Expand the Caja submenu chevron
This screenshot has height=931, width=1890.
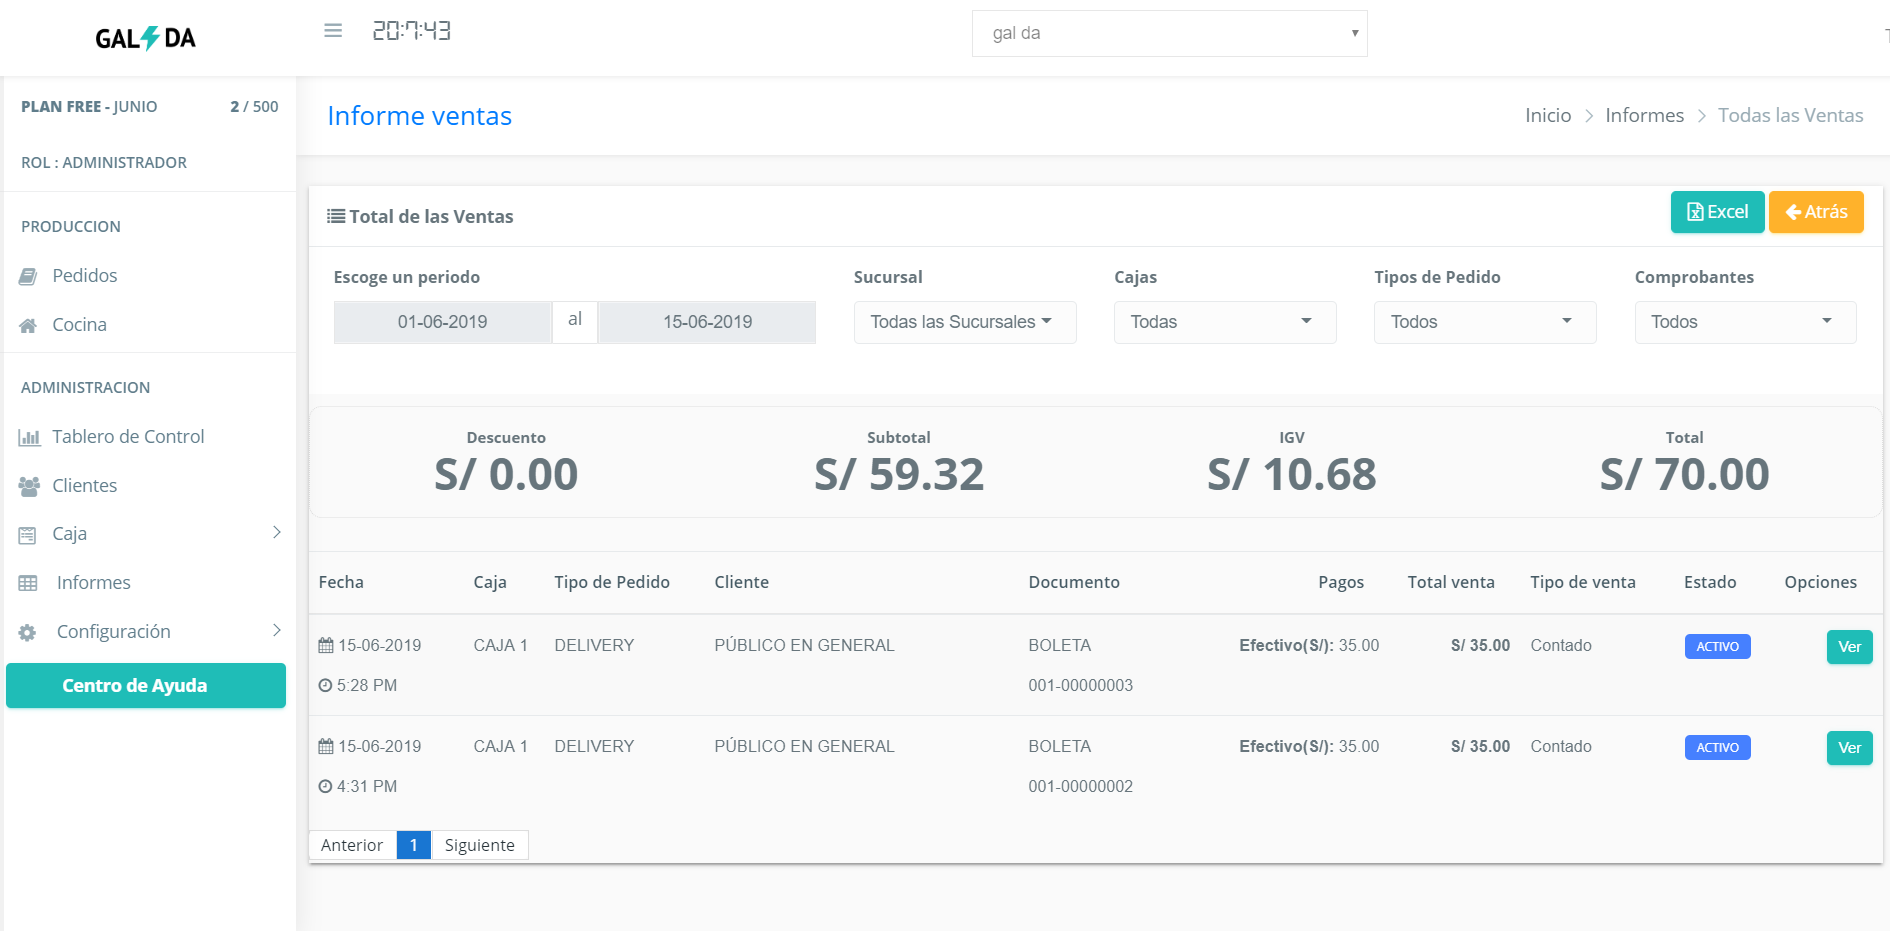pos(277,532)
